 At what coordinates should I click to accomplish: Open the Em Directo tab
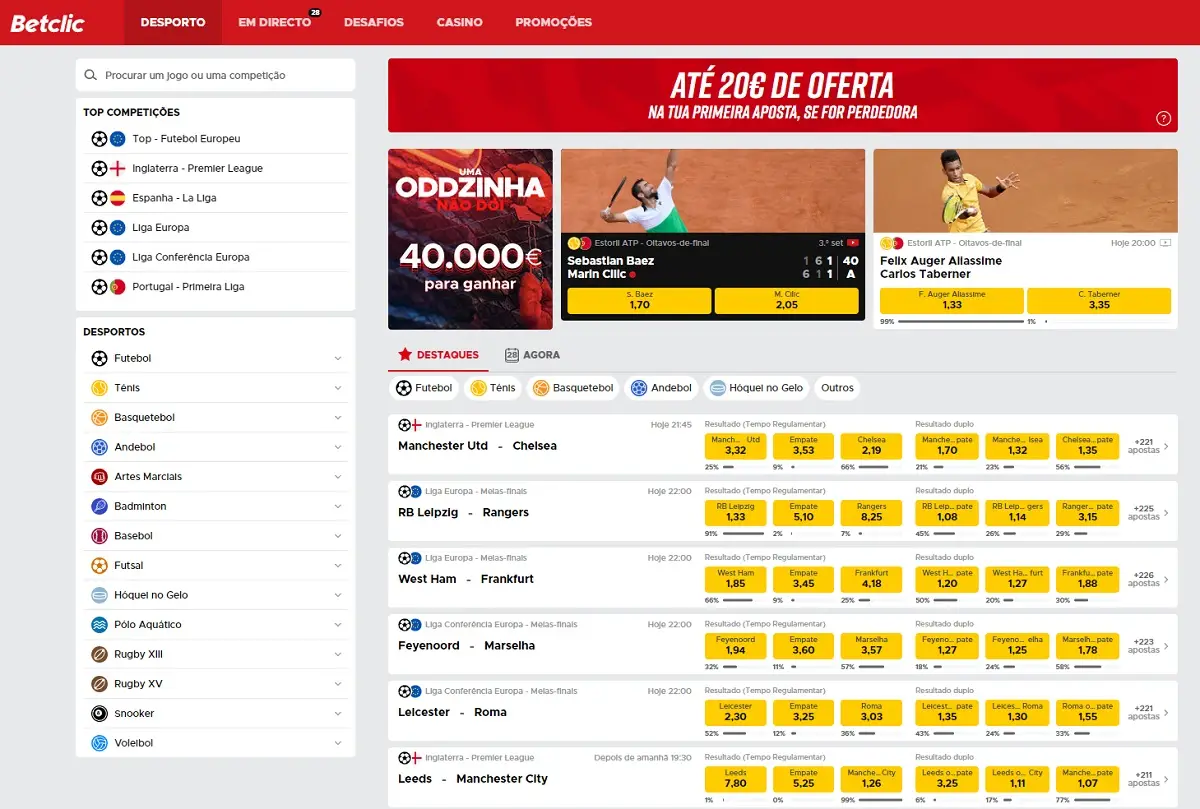point(274,22)
